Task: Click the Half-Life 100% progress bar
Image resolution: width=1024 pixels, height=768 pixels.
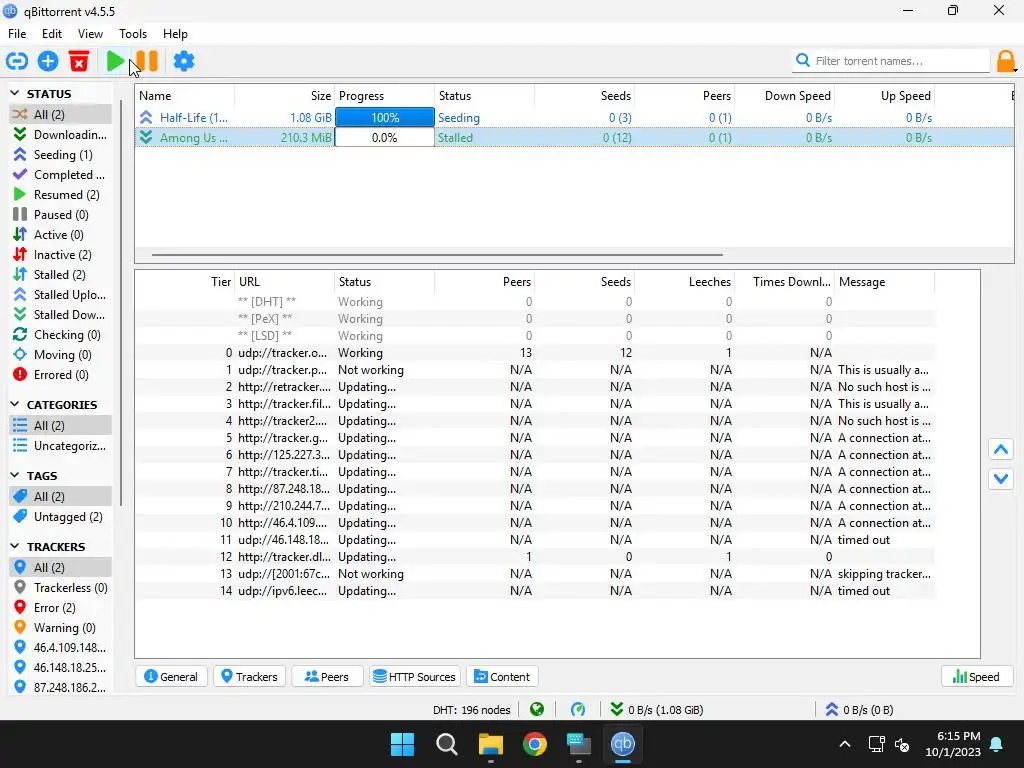Action: pos(385,118)
